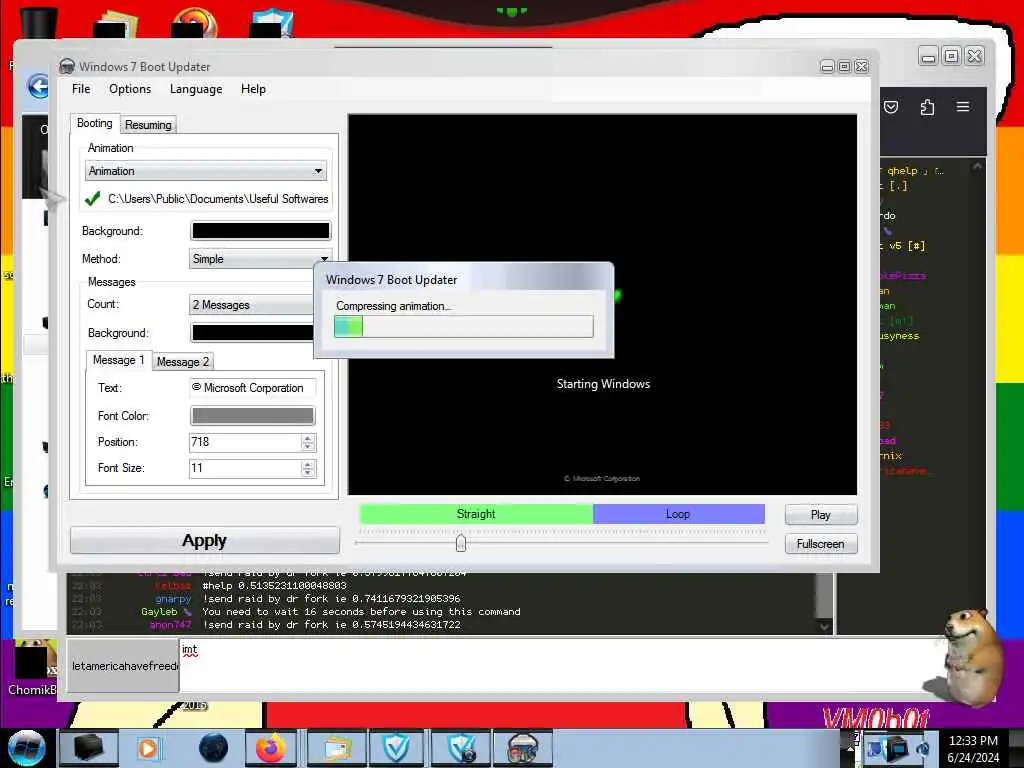This screenshot has height=768, width=1024.
Task: Click the dark globe taskbar icon
Action: [213, 748]
